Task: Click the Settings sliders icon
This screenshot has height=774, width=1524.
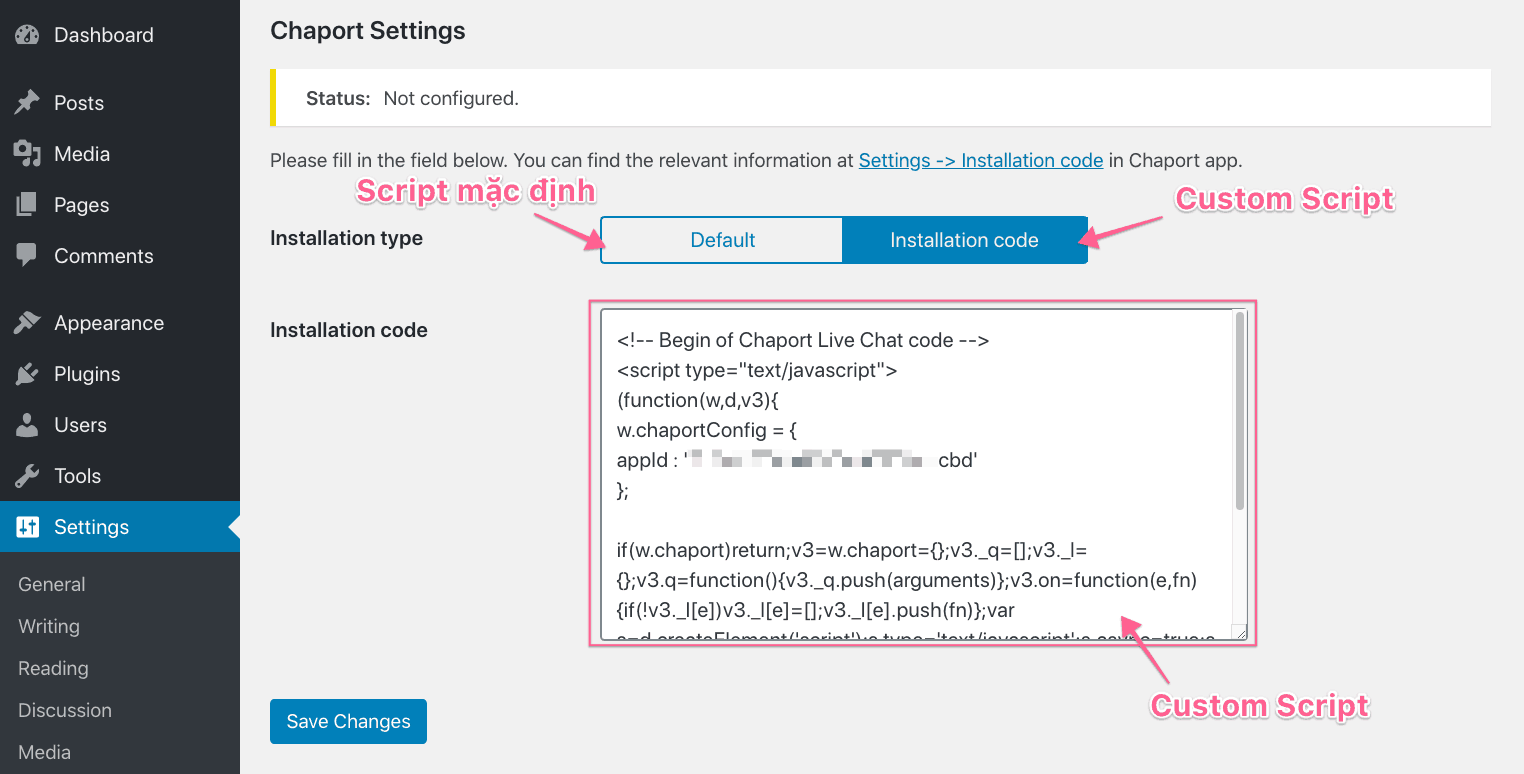Action: tap(27, 527)
